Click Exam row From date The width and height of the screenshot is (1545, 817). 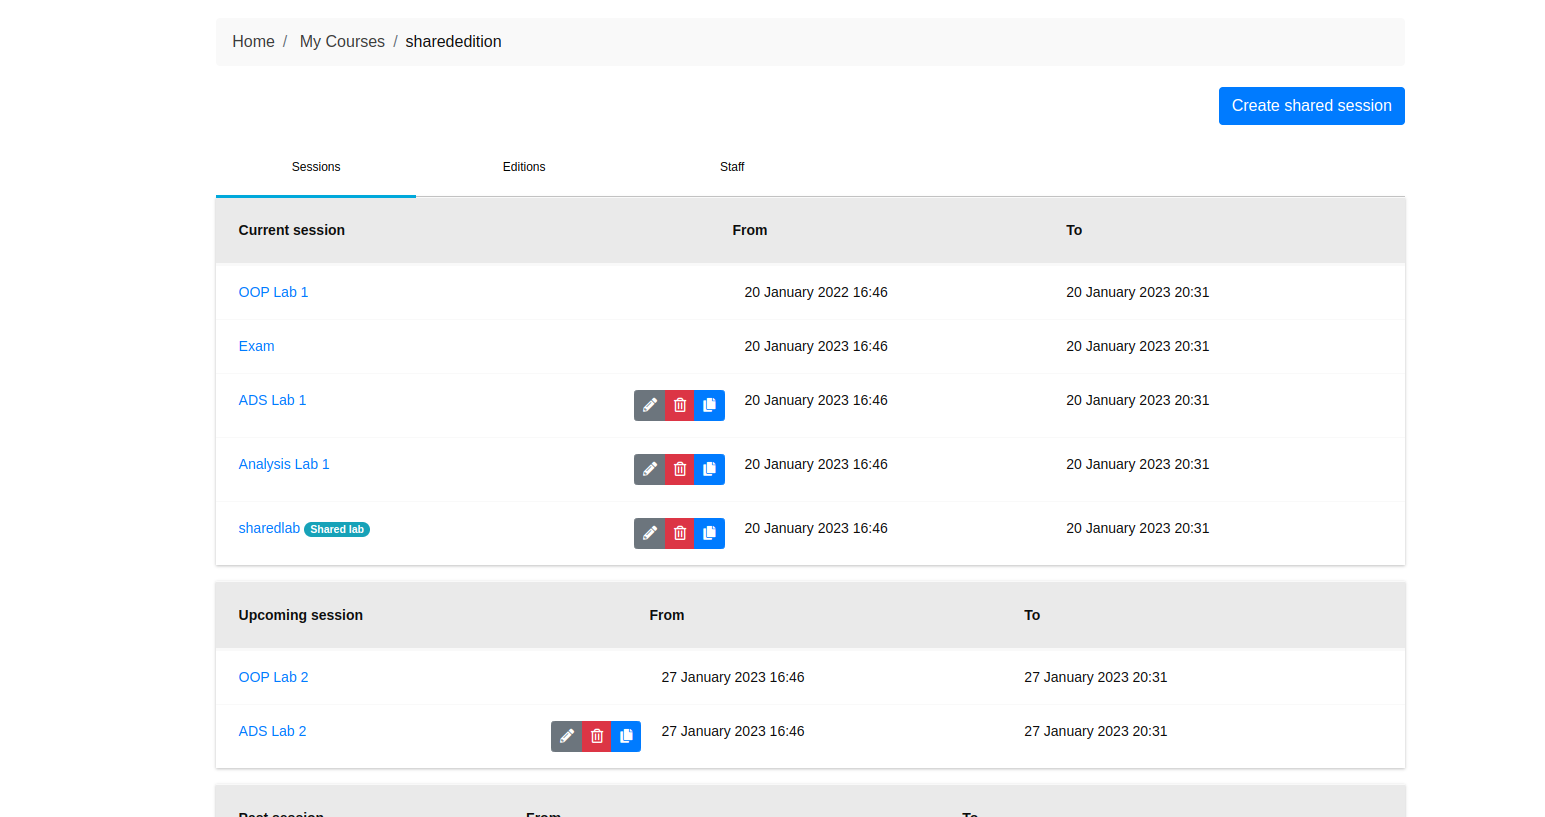click(x=816, y=346)
